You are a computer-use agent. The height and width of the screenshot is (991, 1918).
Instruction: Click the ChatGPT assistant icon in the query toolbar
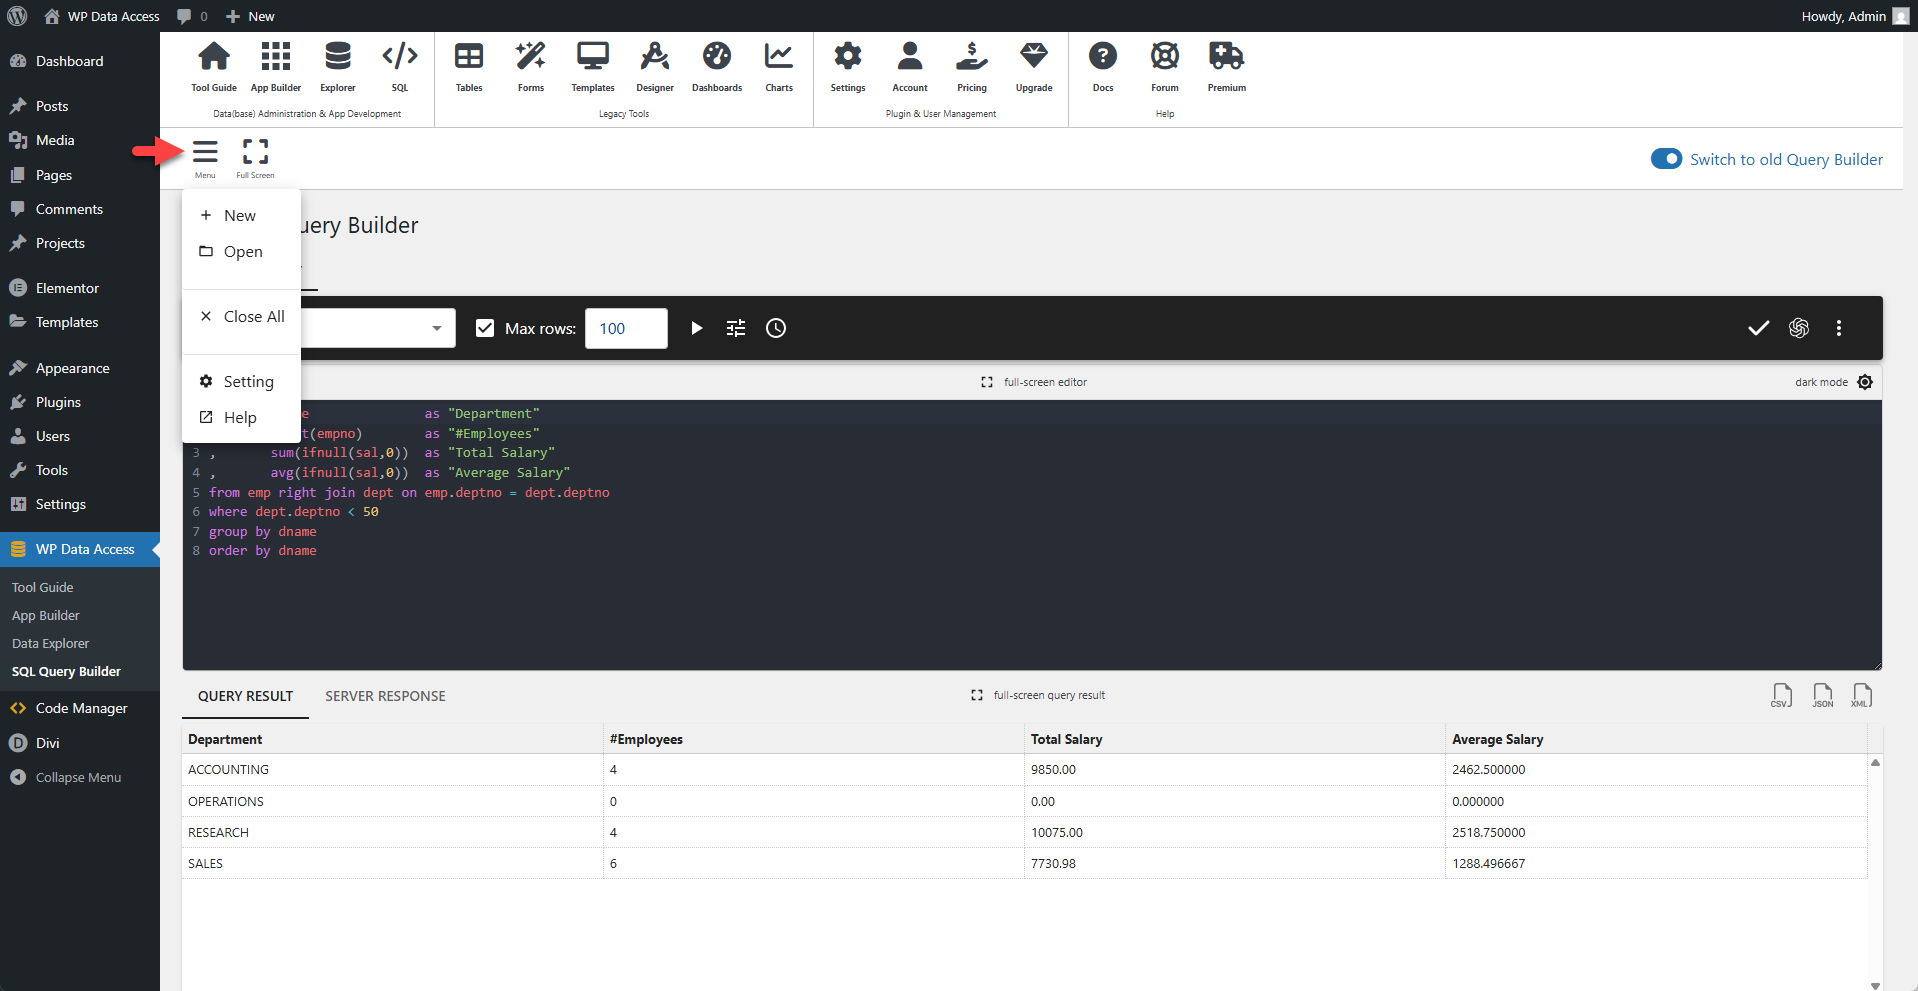[x=1799, y=328]
